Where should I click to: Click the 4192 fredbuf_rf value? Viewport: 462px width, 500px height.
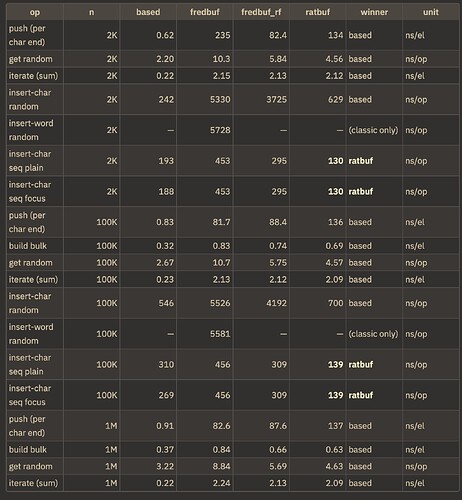click(276, 303)
